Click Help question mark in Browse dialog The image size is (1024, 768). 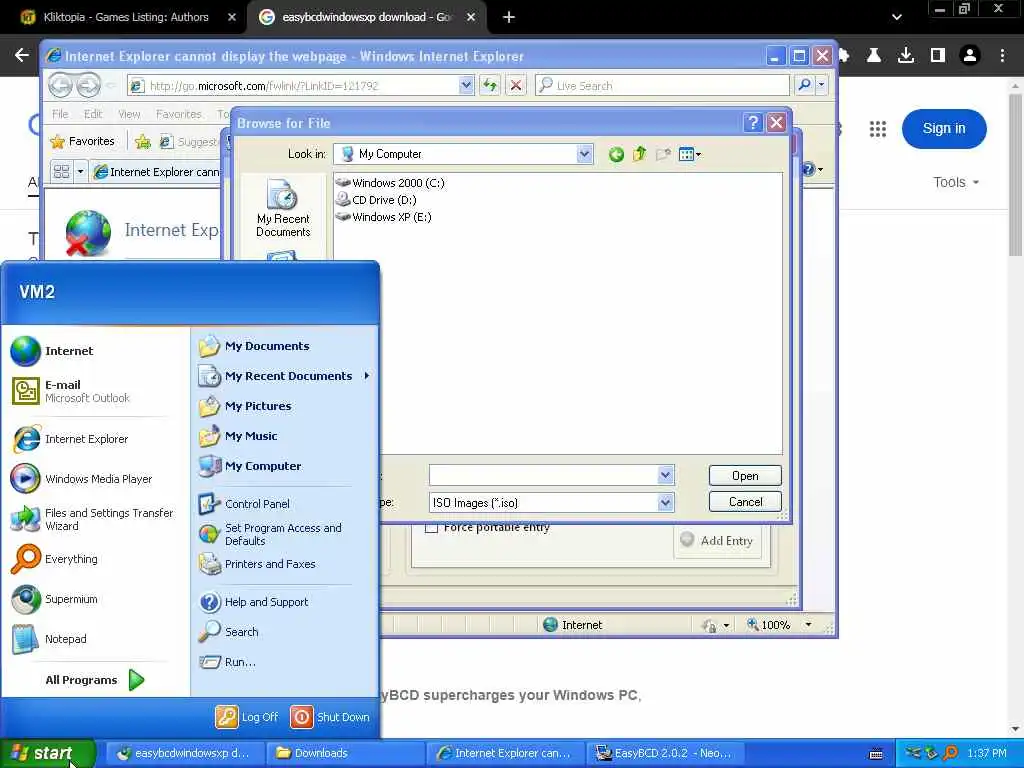(x=752, y=122)
